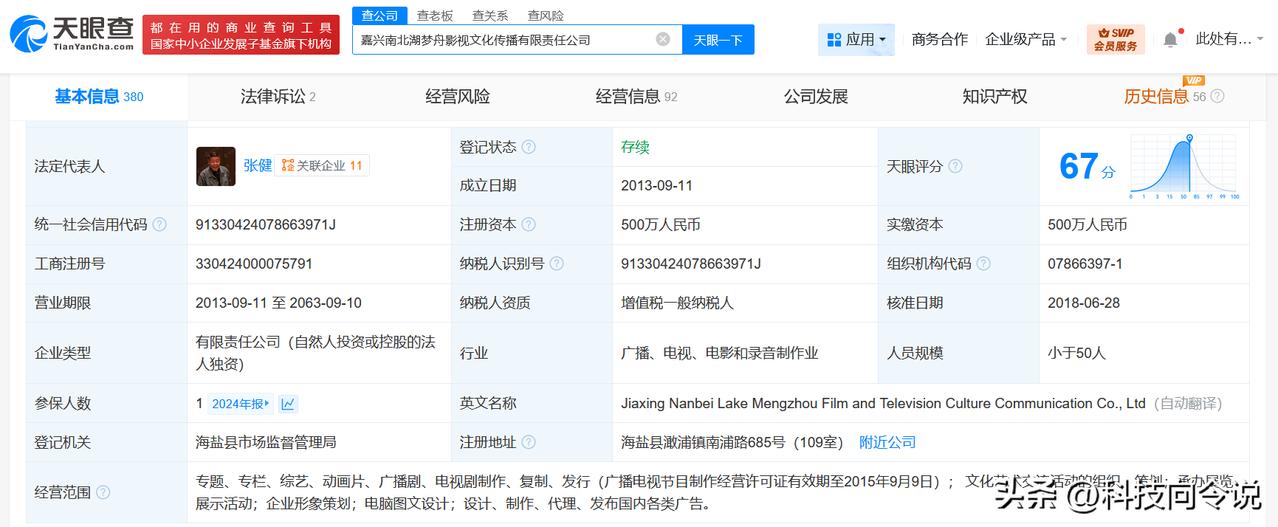View help icon next to 登记状态
1278x527 pixels.
(x=528, y=147)
